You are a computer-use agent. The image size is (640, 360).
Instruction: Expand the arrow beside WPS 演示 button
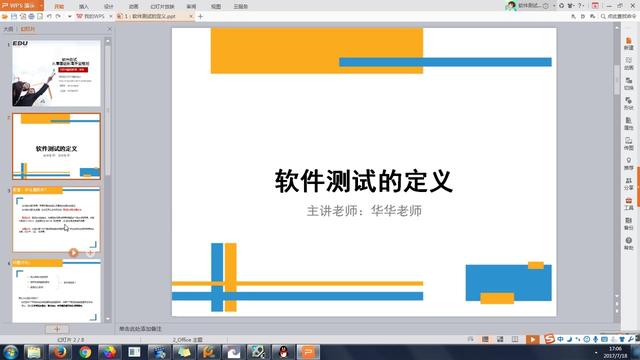41,6
